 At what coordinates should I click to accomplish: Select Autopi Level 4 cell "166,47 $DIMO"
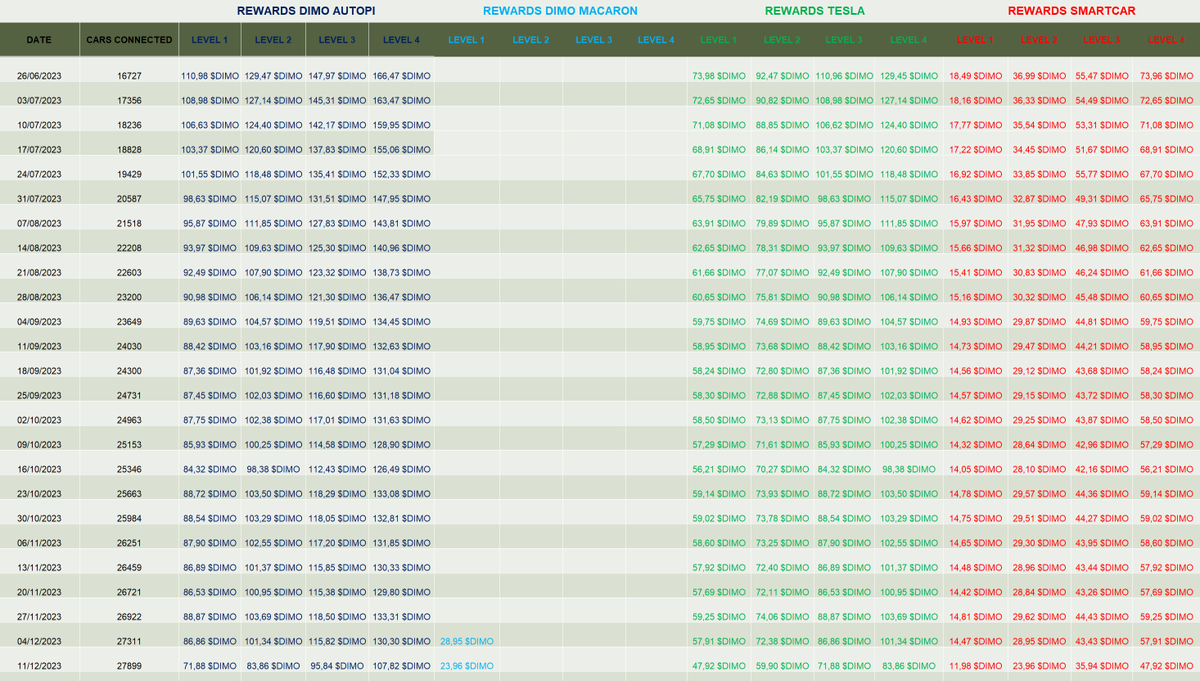(402, 76)
